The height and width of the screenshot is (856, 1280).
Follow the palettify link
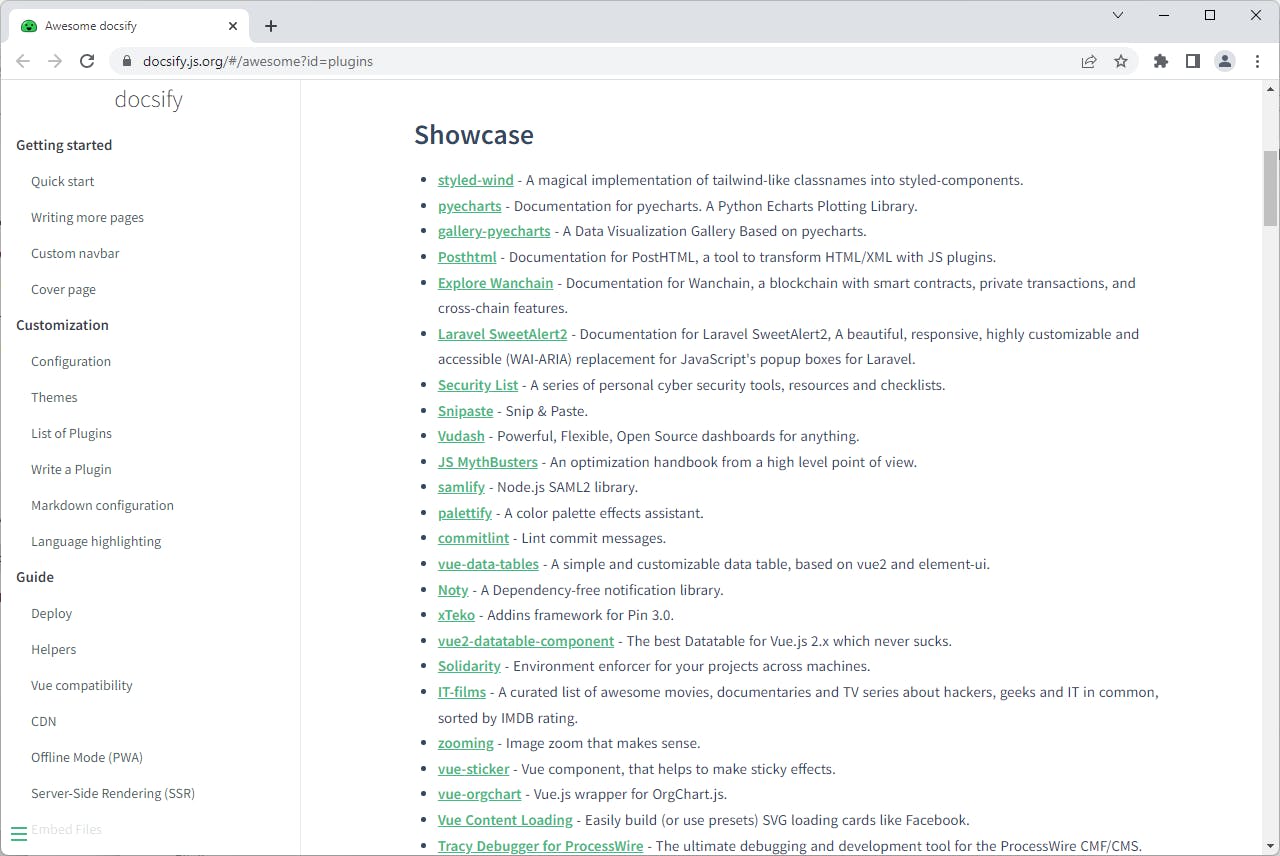click(x=465, y=513)
